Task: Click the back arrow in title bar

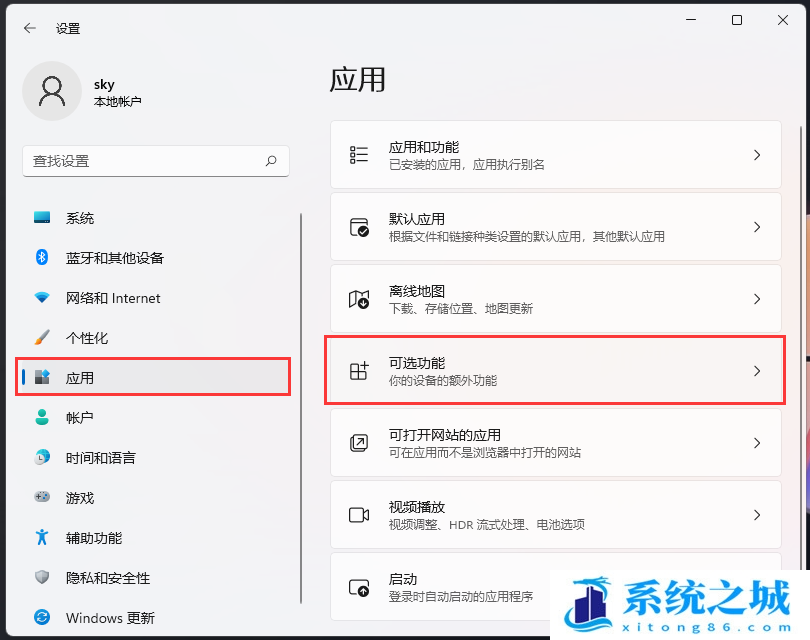Action: click(x=30, y=29)
